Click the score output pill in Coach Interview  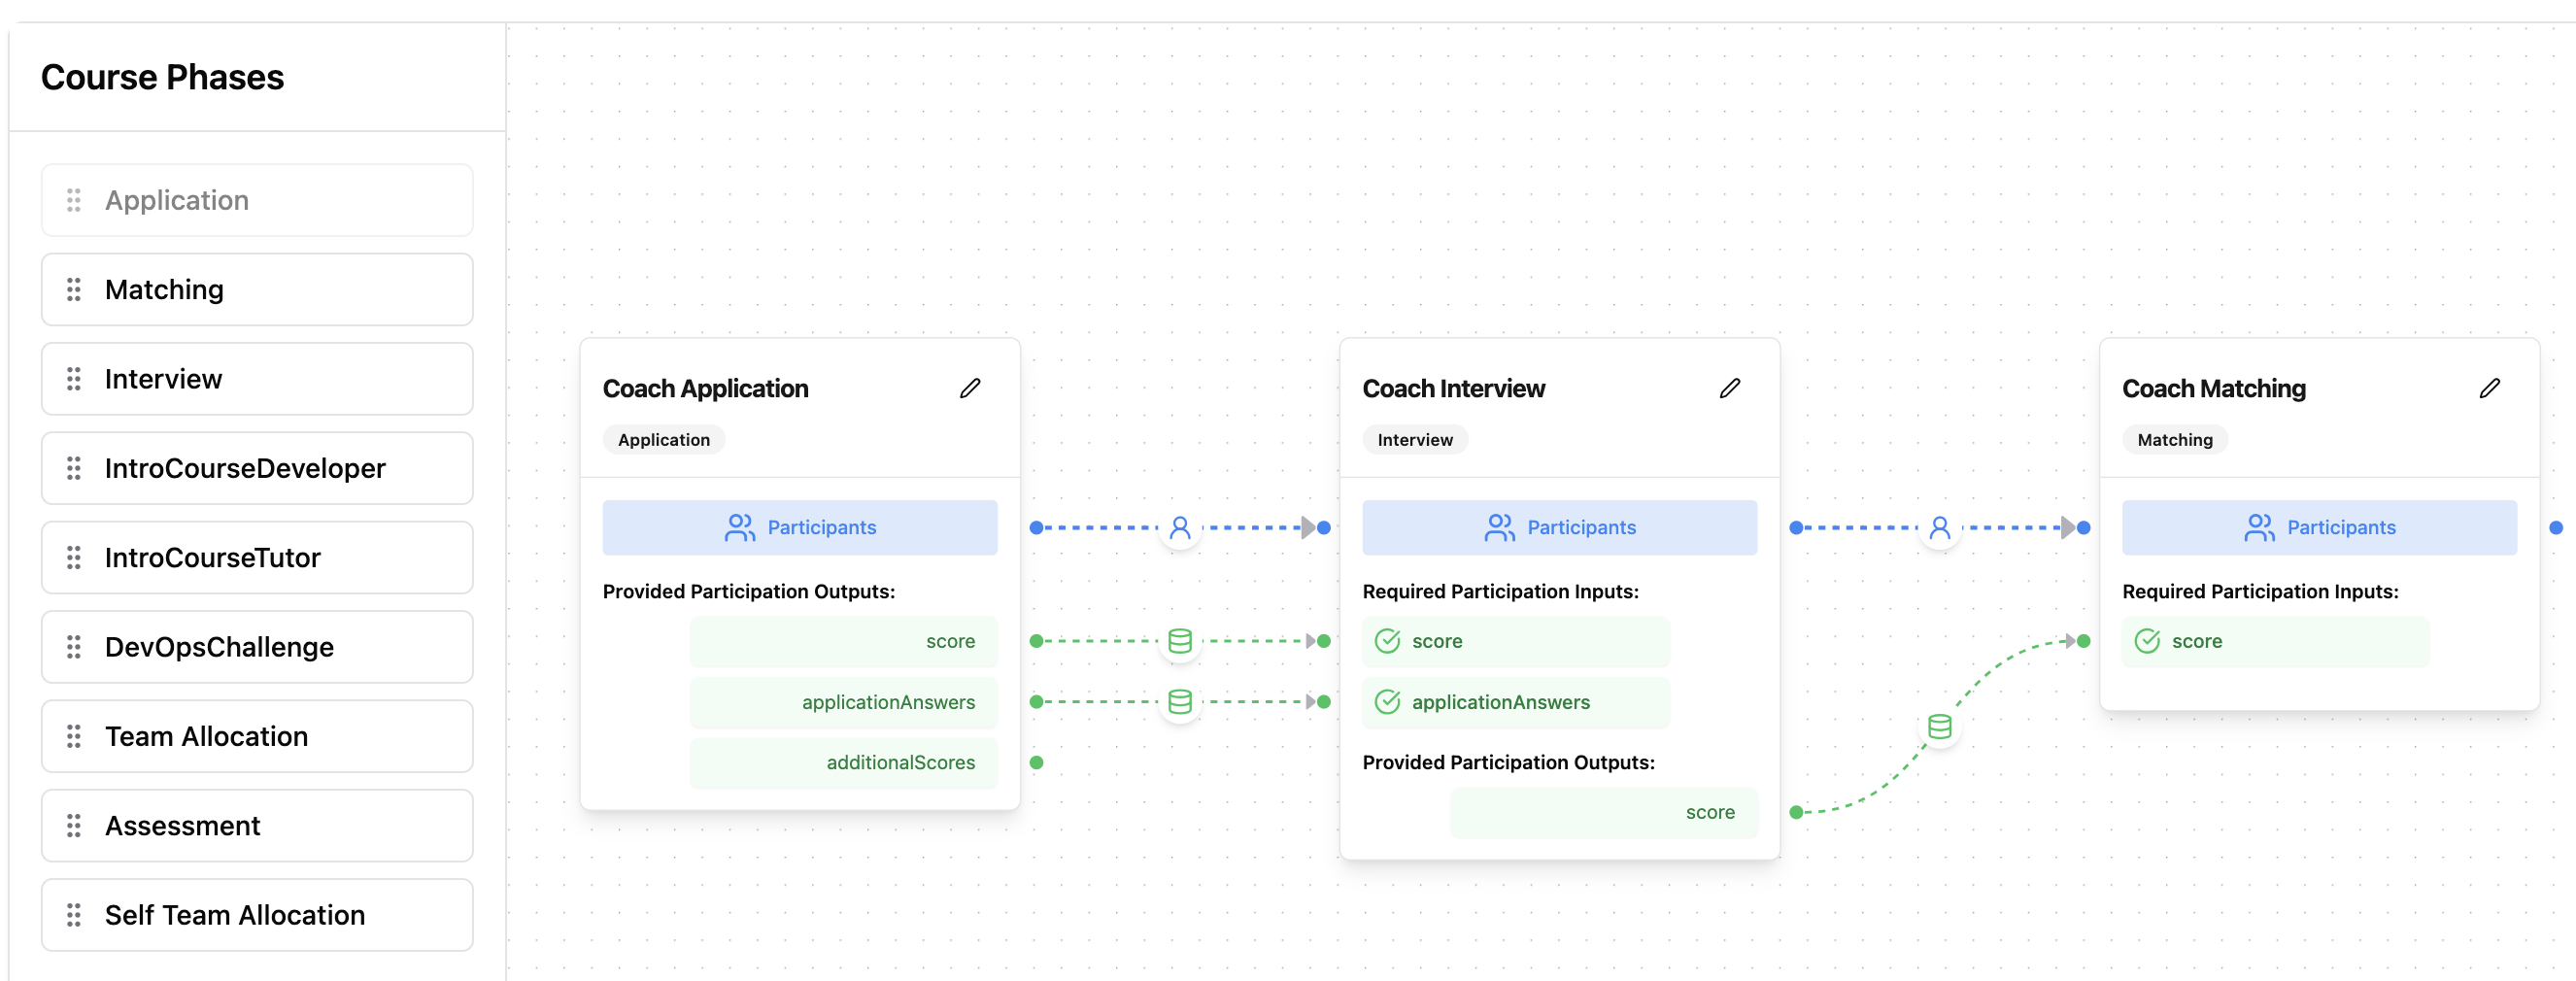[1604, 813]
